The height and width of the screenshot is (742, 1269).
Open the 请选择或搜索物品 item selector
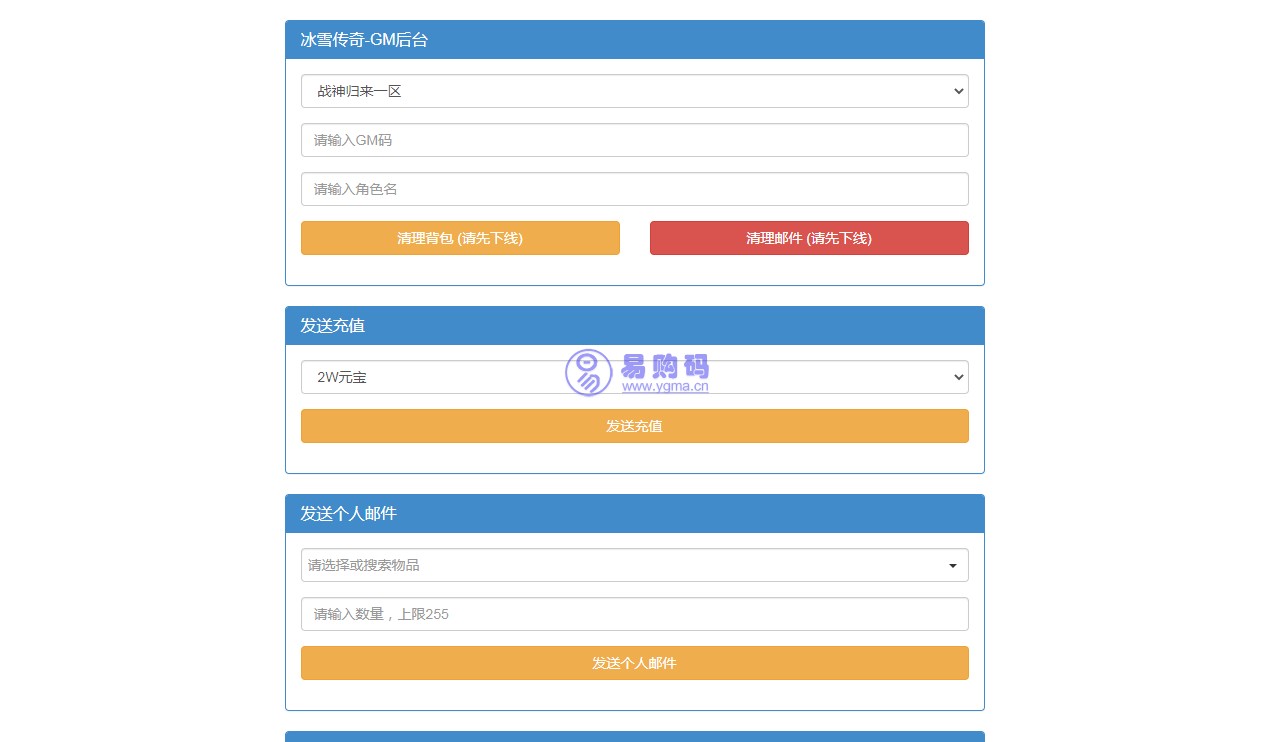coord(624,565)
